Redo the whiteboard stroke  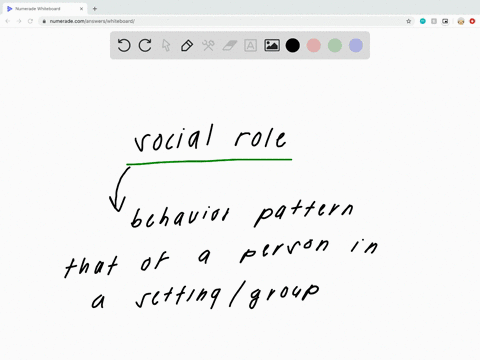[145, 45]
